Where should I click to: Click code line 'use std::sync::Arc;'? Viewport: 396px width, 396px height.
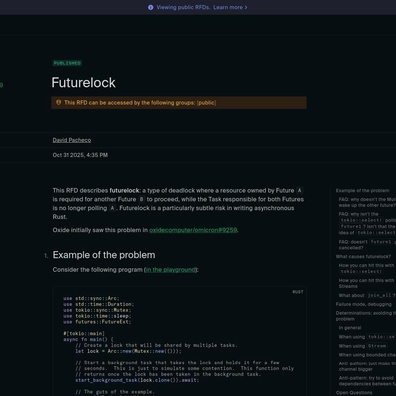point(91,298)
